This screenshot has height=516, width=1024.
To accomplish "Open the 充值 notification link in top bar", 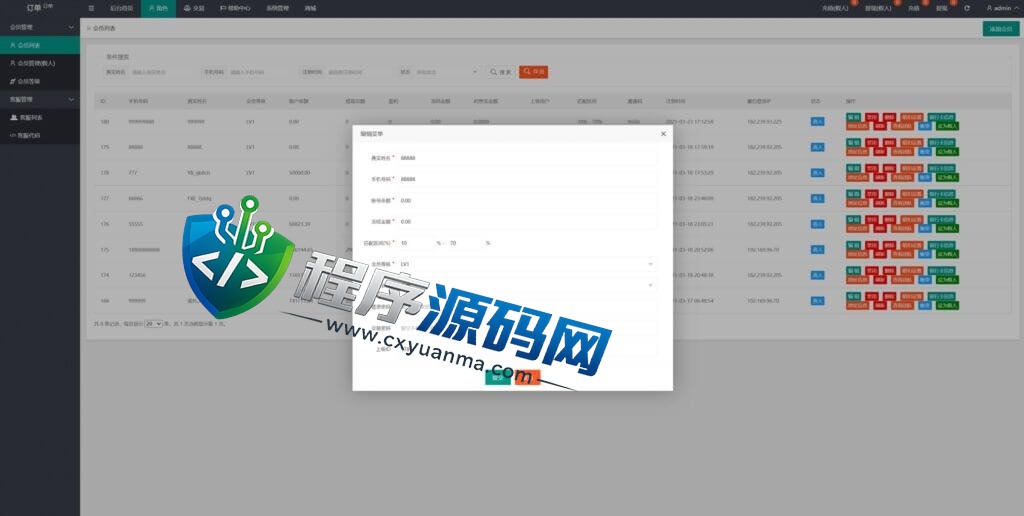I will pyautogui.click(x=914, y=8).
